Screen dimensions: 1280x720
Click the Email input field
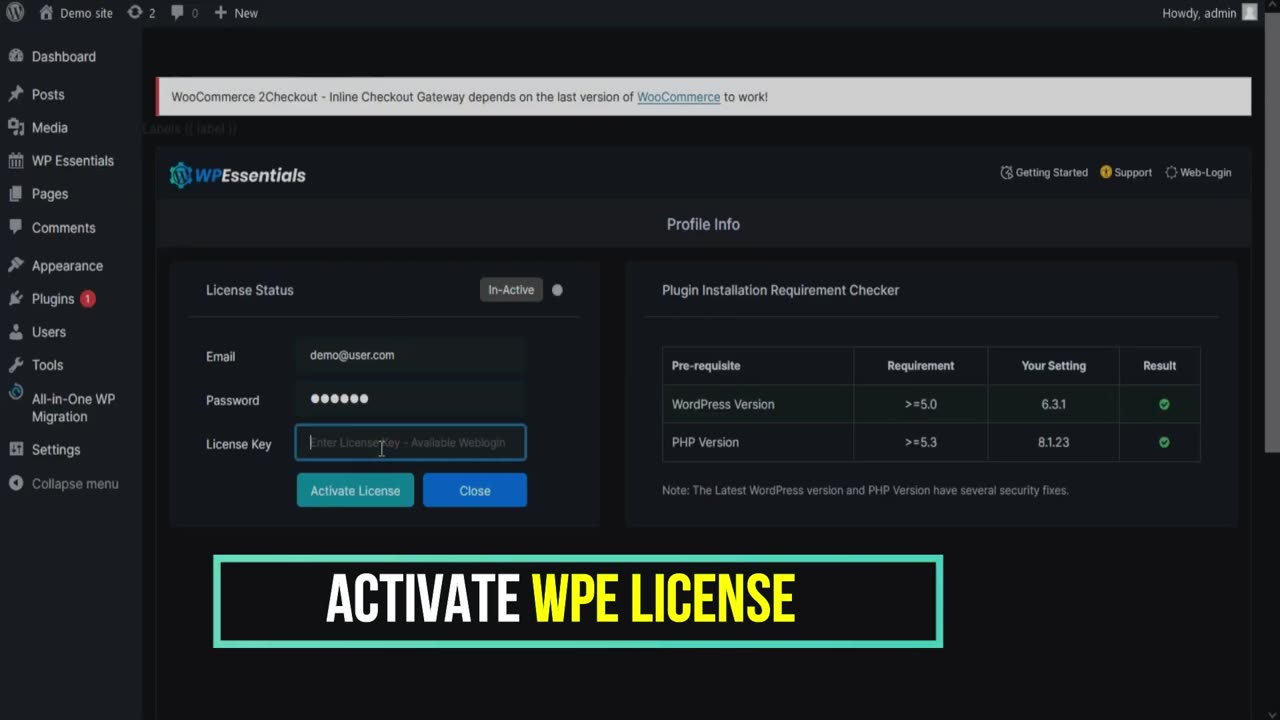pos(411,355)
